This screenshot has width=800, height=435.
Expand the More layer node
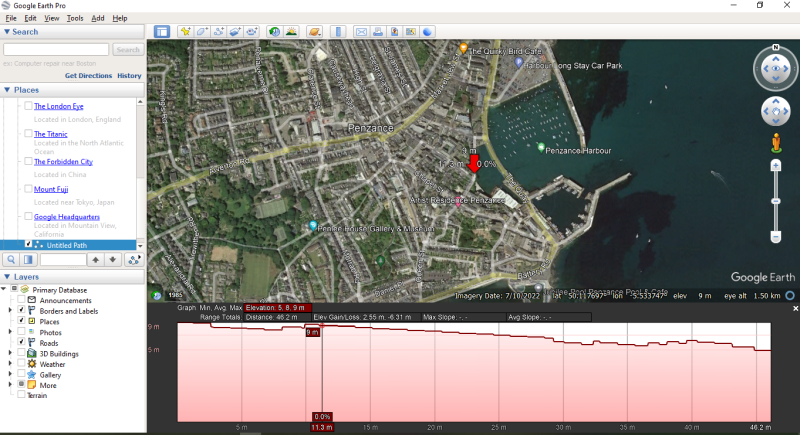click(10, 385)
